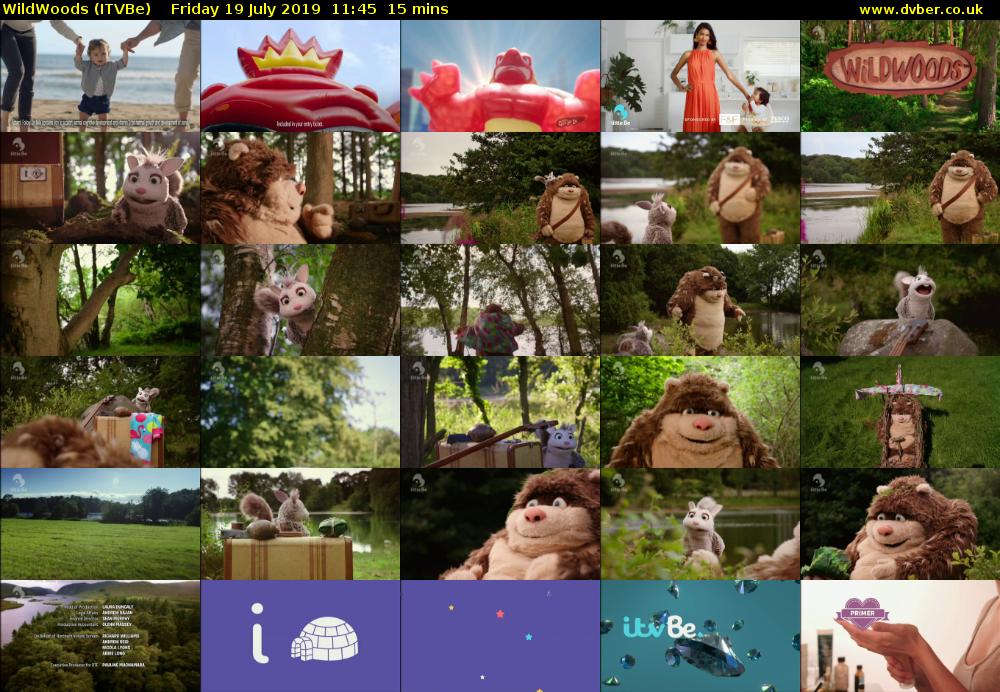Open the green meadow and lake thumbnail
This screenshot has width=1000, height=692.
click(100, 524)
